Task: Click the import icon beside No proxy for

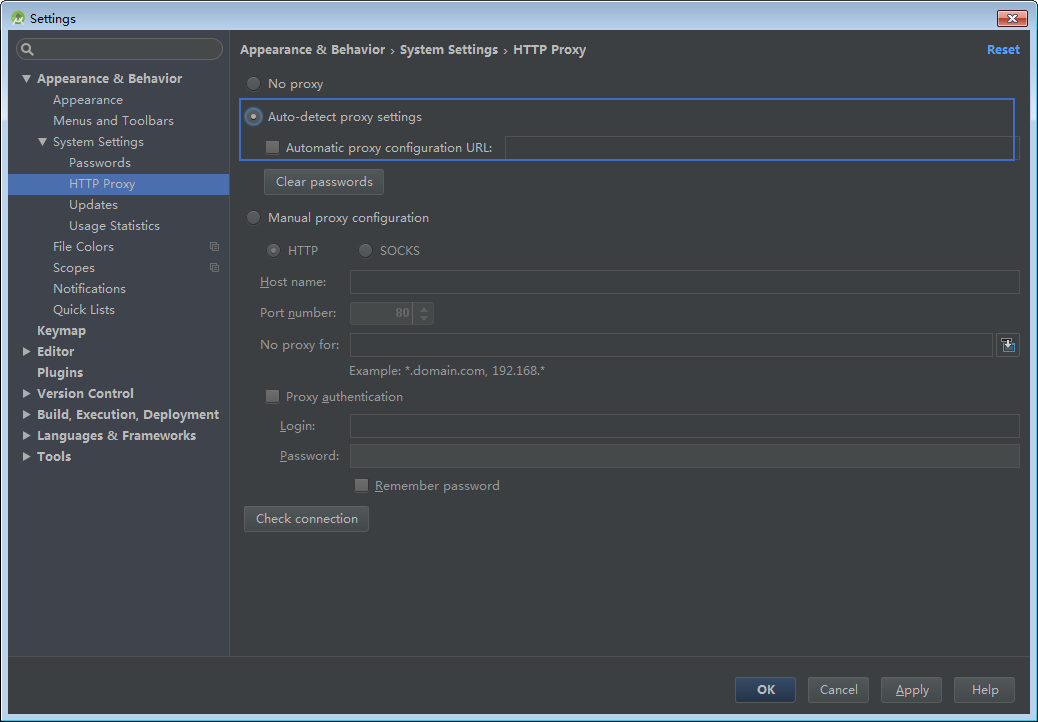Action: click(x=1008, y=345)
